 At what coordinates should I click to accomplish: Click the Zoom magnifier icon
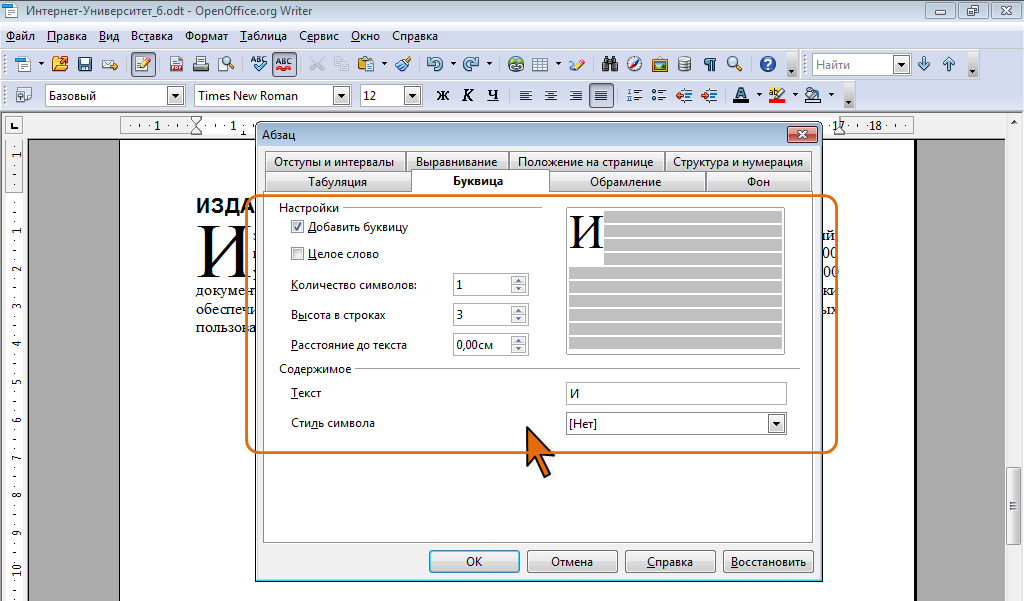point(735,64)
